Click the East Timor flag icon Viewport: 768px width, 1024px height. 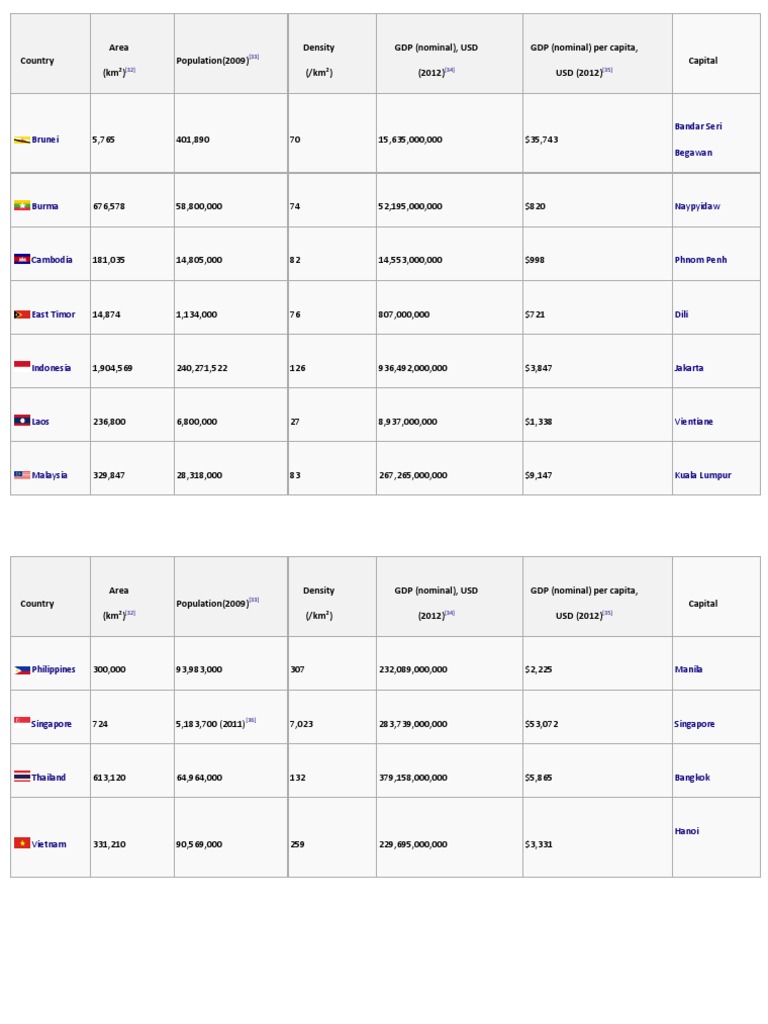coord(22,314)
